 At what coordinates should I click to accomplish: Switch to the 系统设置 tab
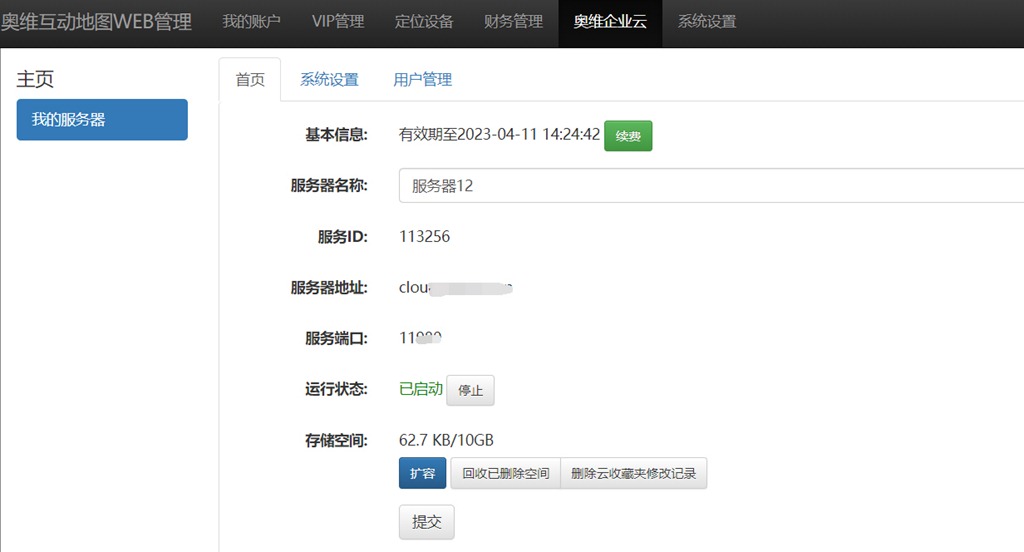coord(329,80)
